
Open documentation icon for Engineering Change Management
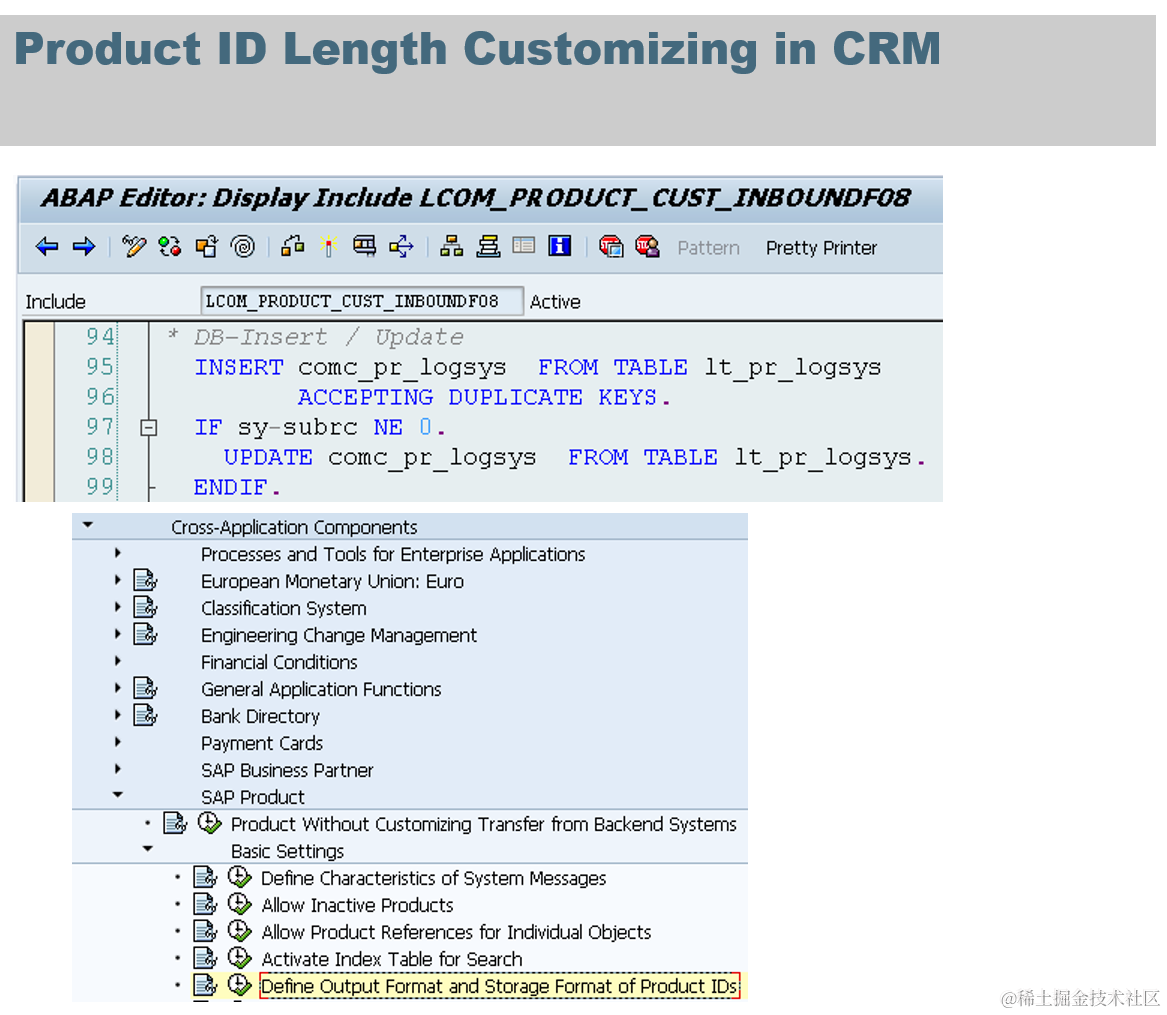click(145, 634)
